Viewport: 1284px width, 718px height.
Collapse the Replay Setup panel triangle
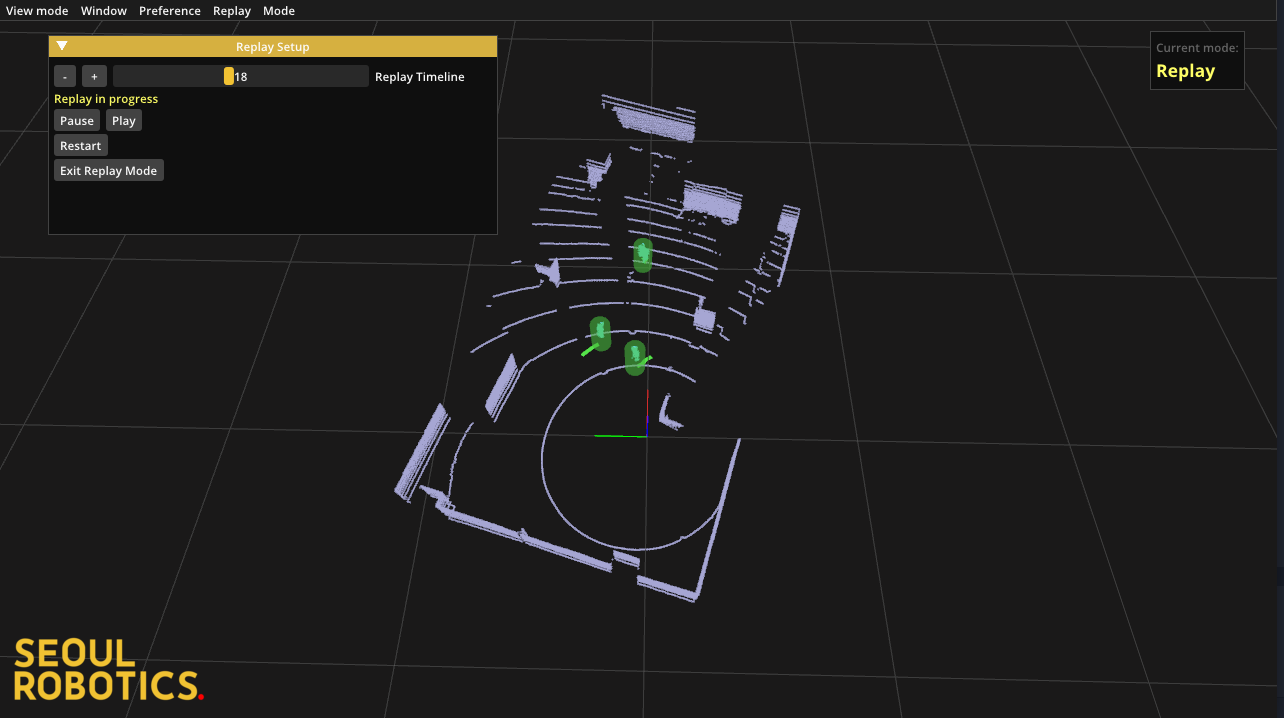pyautogui.click(x=62, y=46)
